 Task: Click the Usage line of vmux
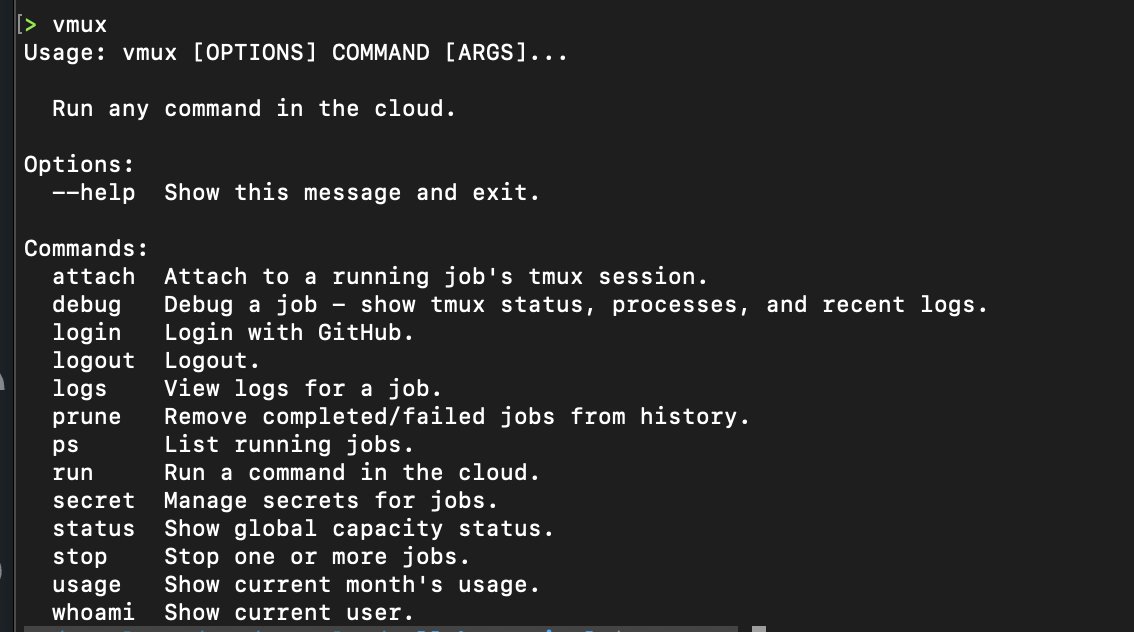pyautogui.click(x=295, y=51)
